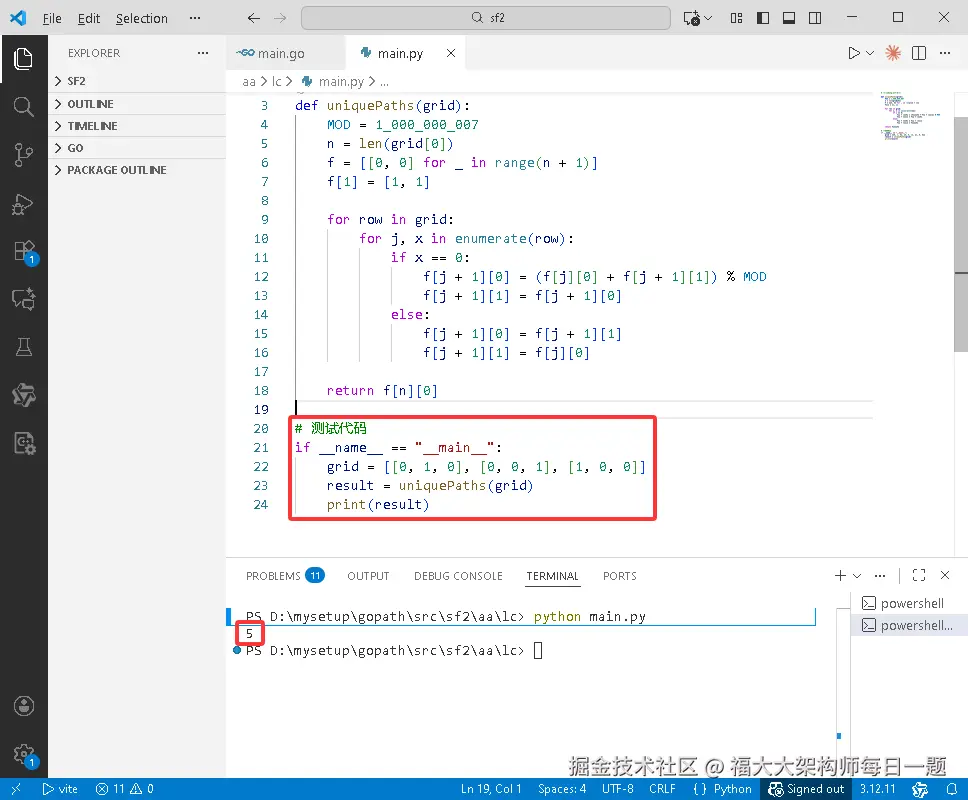Viewport: 968px width, 800px height.
Task: Customize layout icon in title bar
Action: [x=736, y=18]
